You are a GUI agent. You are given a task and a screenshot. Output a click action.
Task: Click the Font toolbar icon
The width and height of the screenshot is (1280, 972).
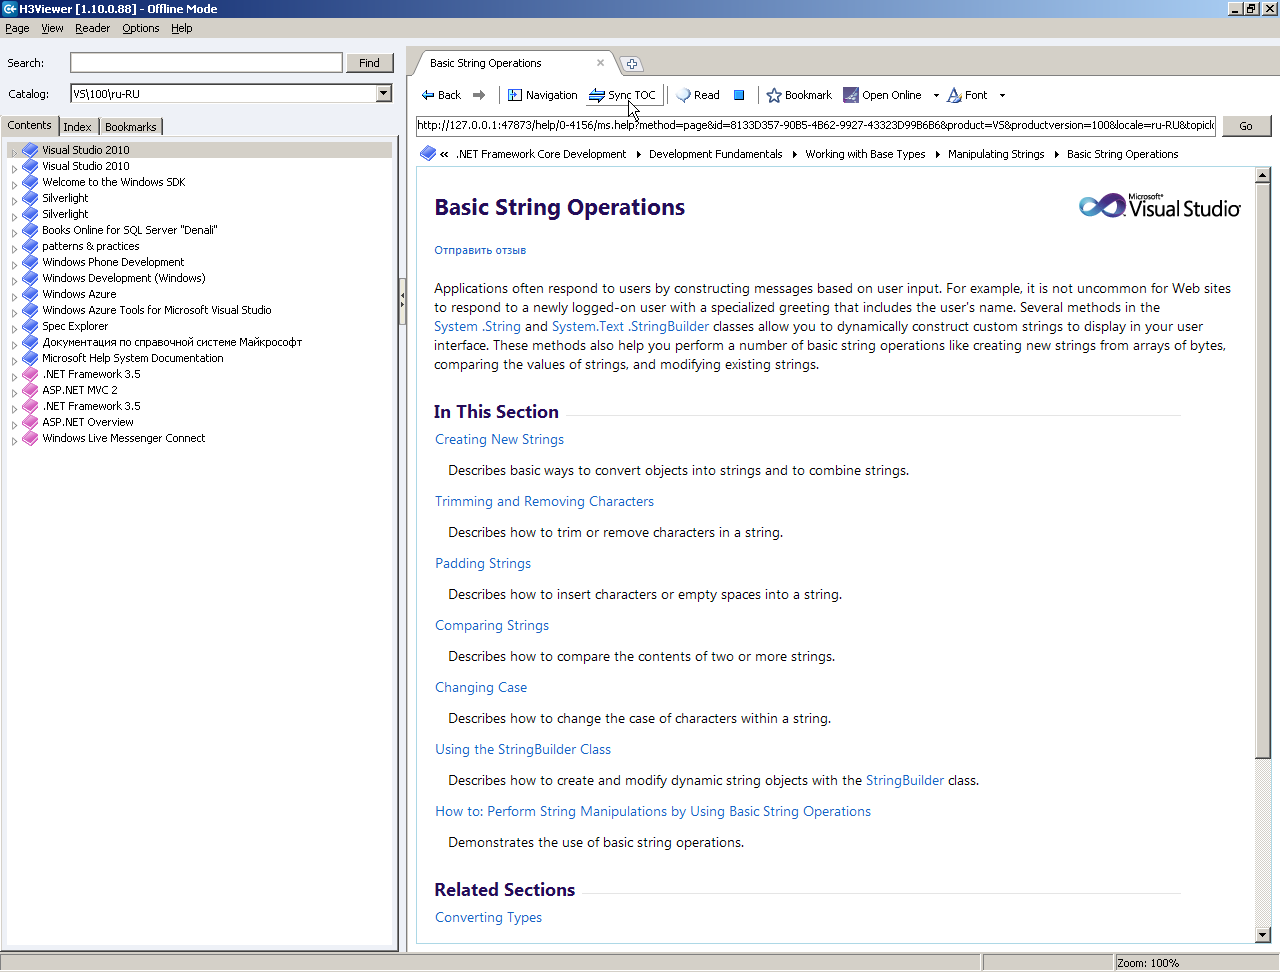click(955, 95)
